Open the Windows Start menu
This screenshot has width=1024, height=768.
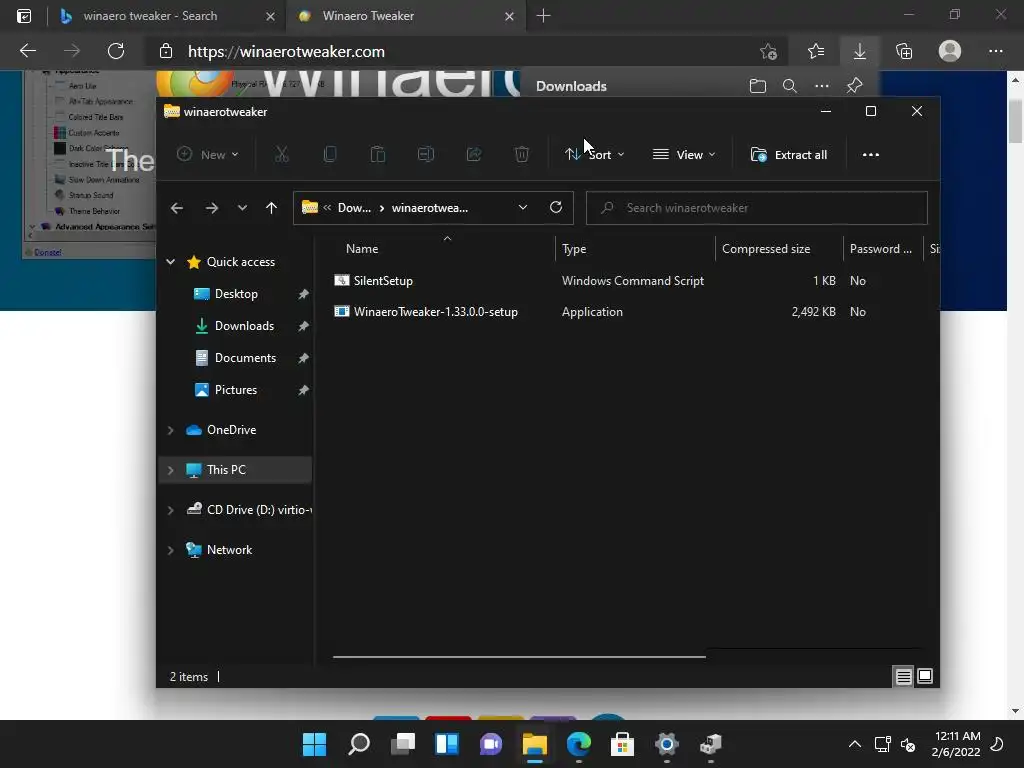[x=314, y=744]
